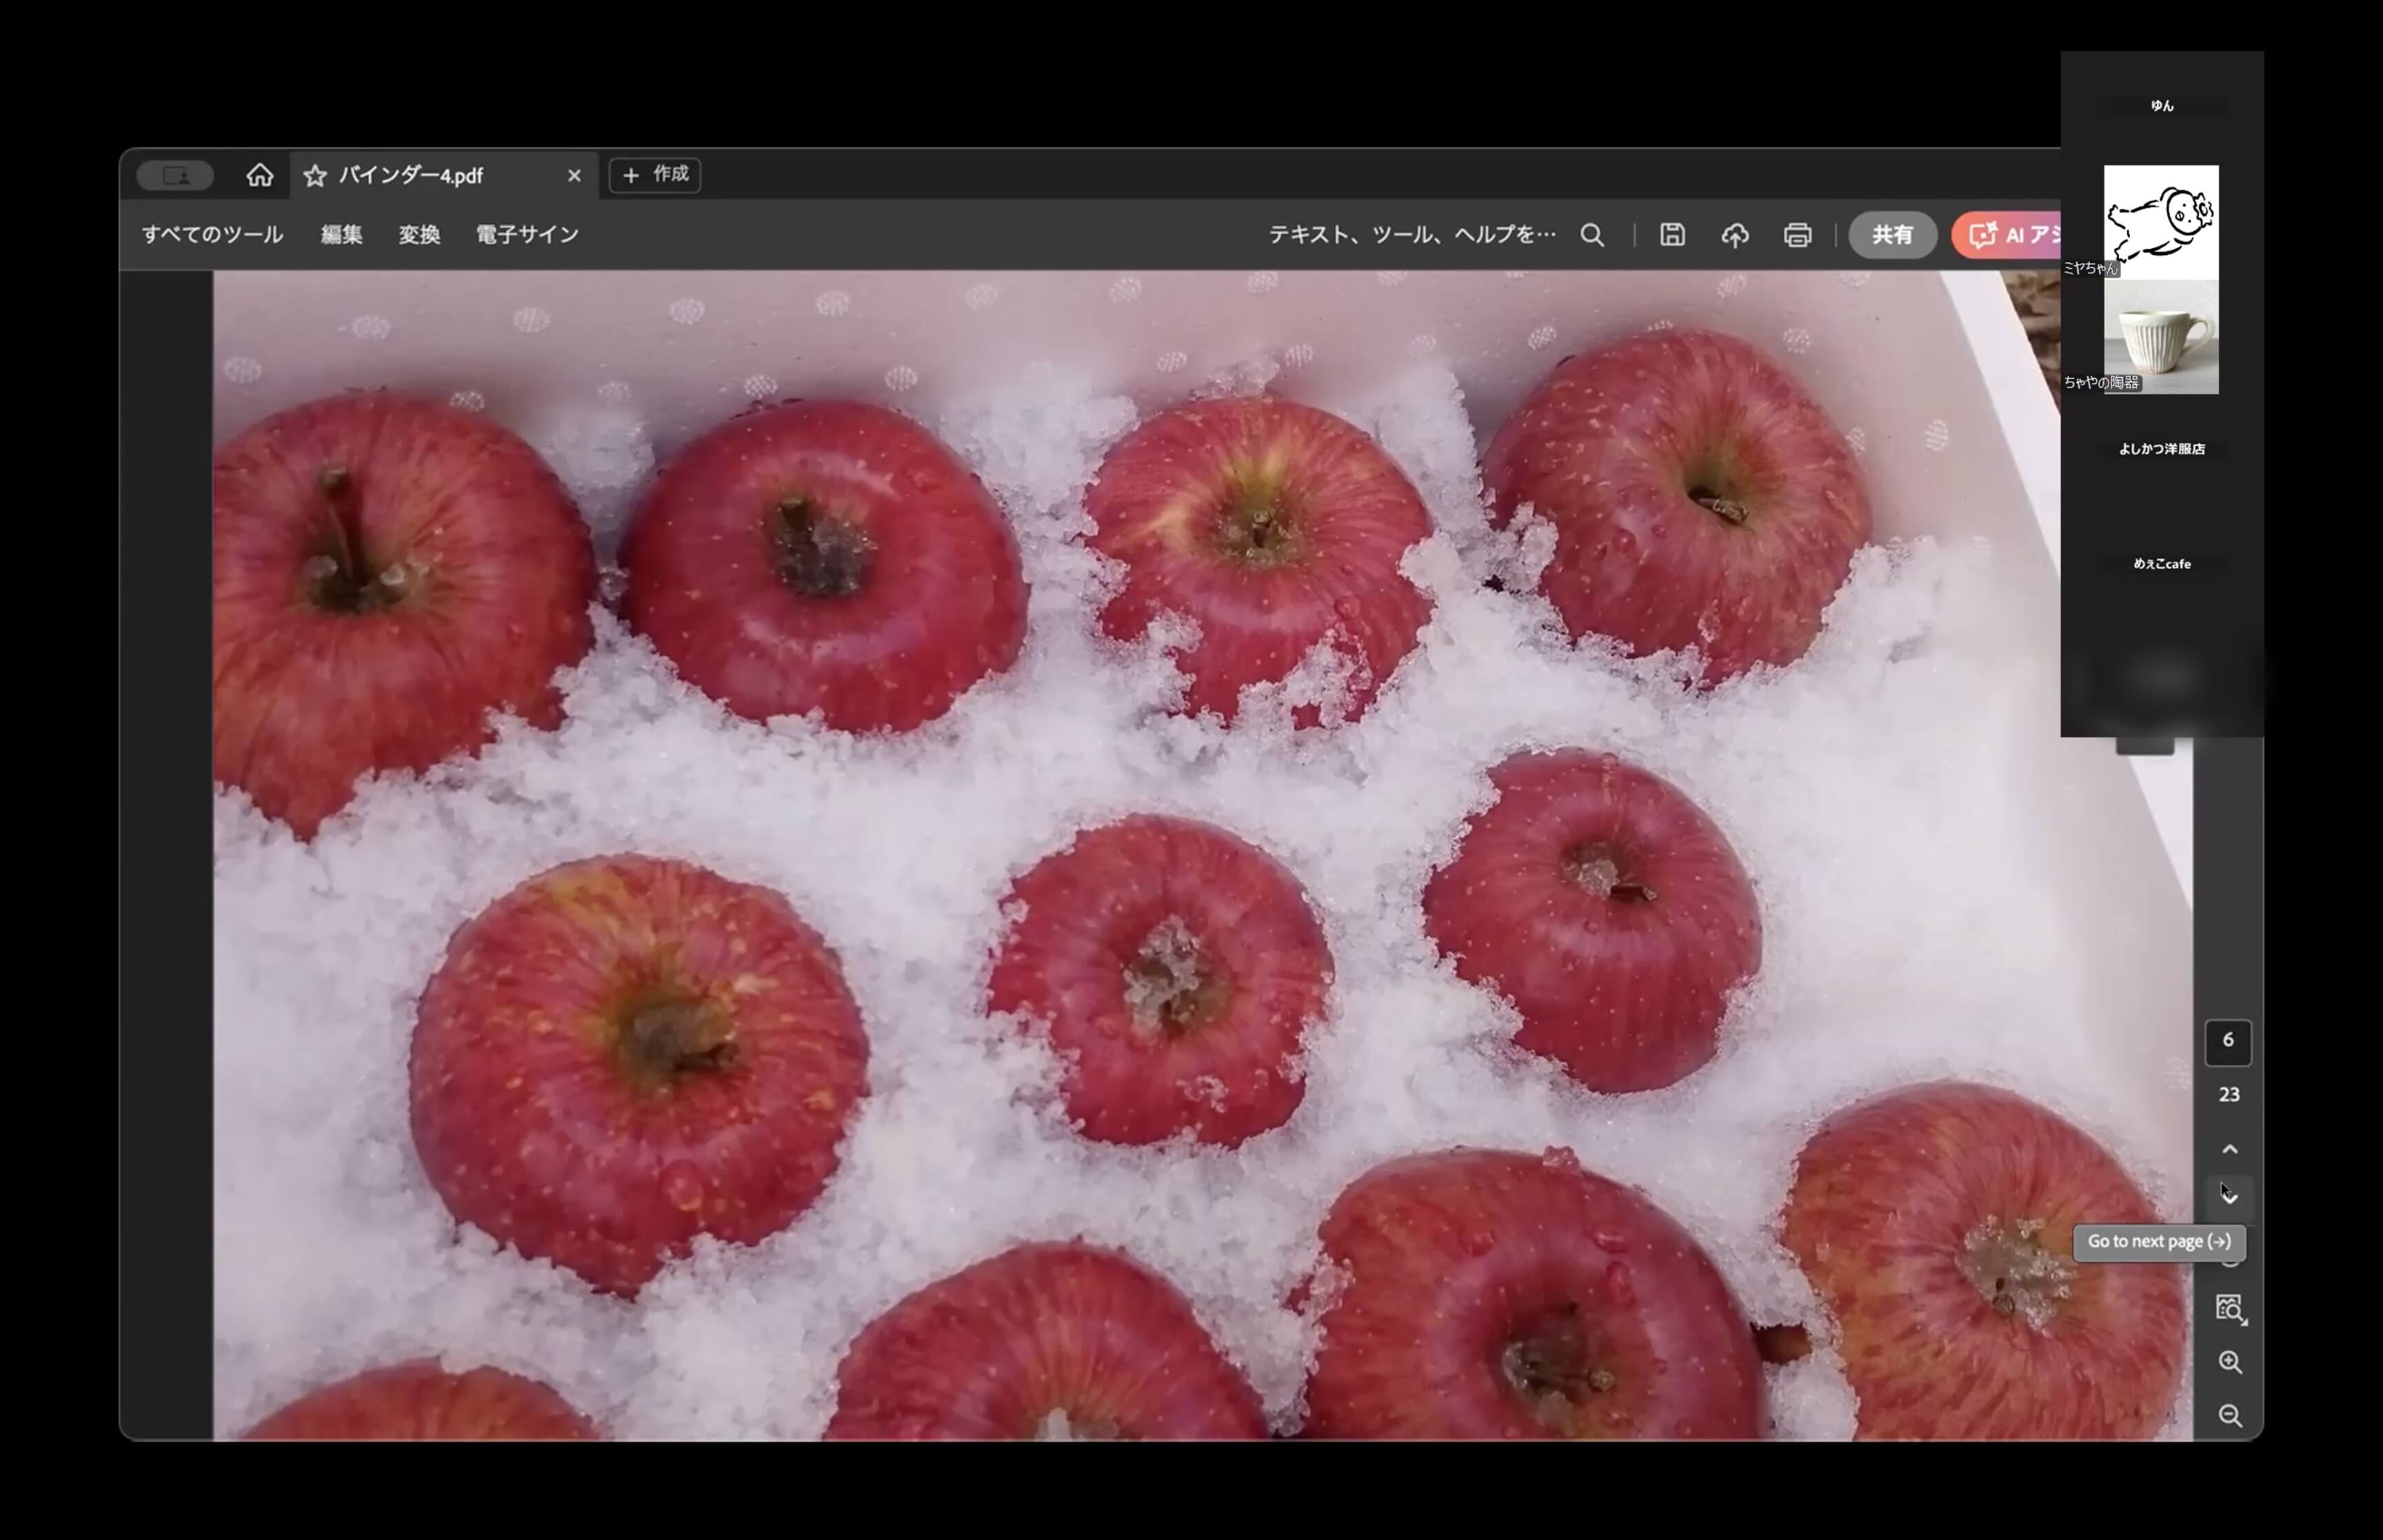Select the ちゃやの陶器 mug thumbnail
Image resolution: width=2383 pixels, height=1540 pixels.
[2161, 338]
